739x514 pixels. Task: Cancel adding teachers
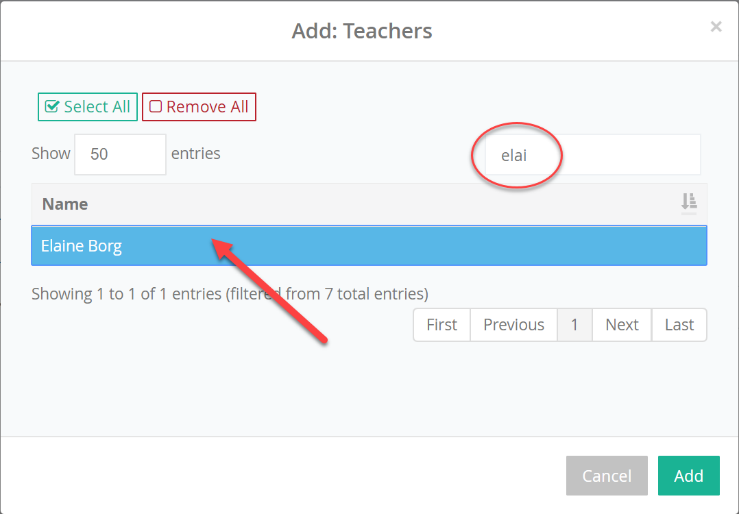click(x=607, y=475)
